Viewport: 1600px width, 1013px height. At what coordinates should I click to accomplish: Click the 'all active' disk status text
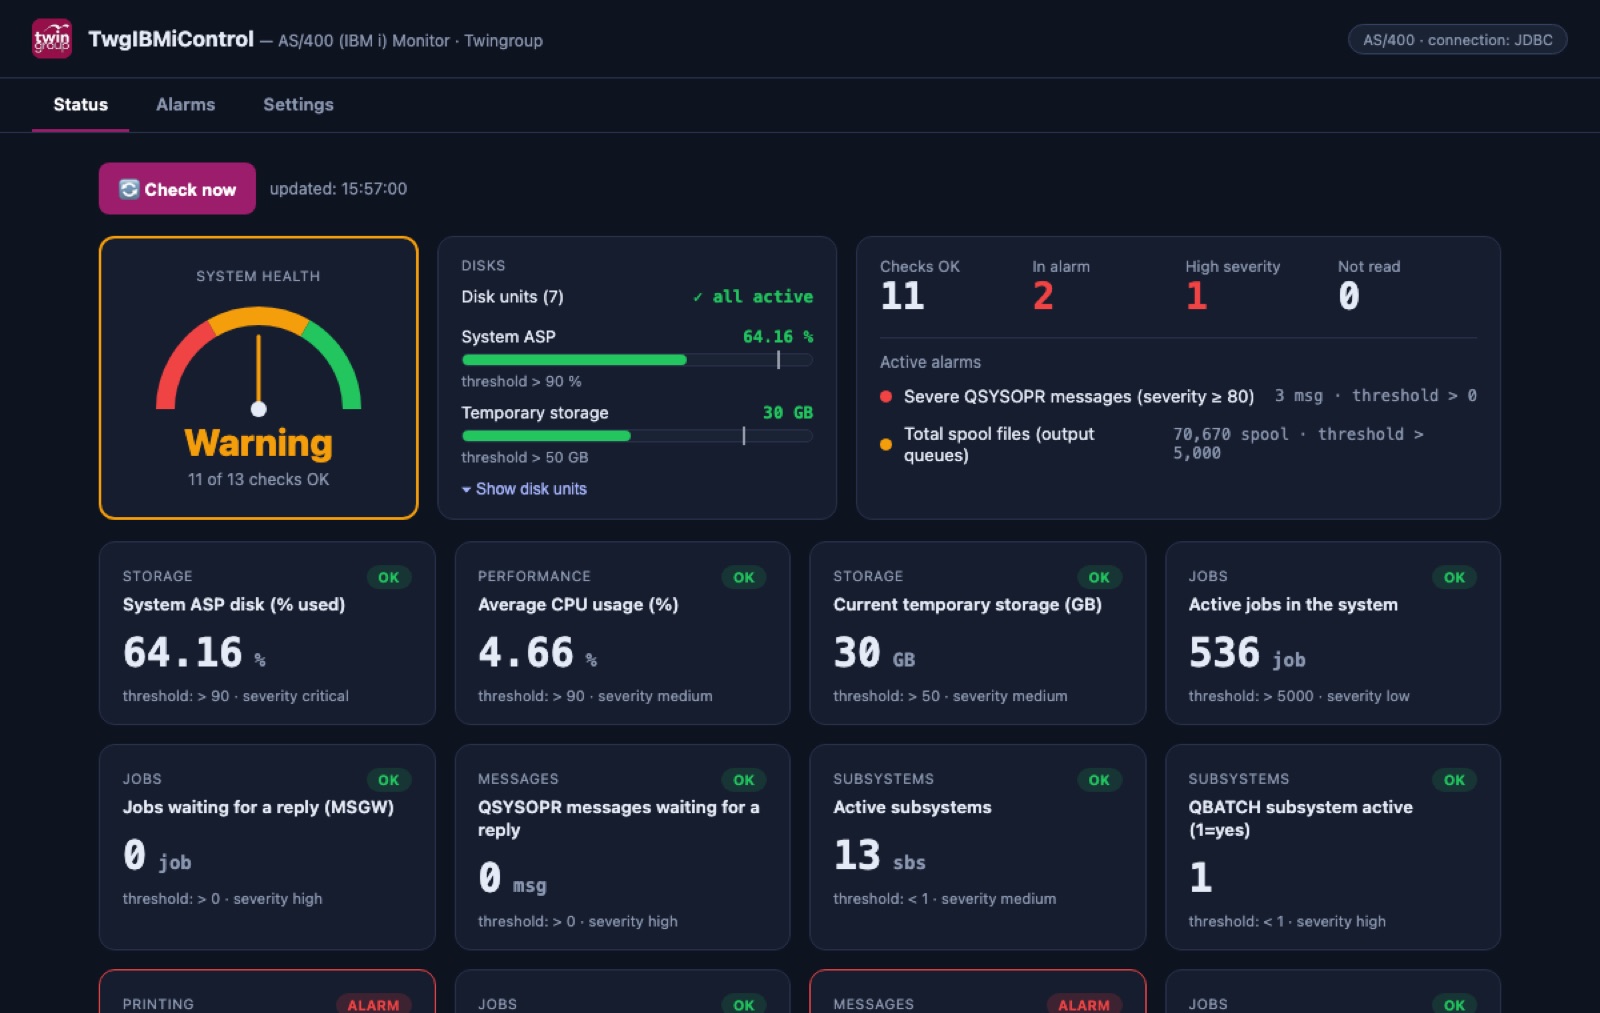pyautogui.click(x=753, y=297)
